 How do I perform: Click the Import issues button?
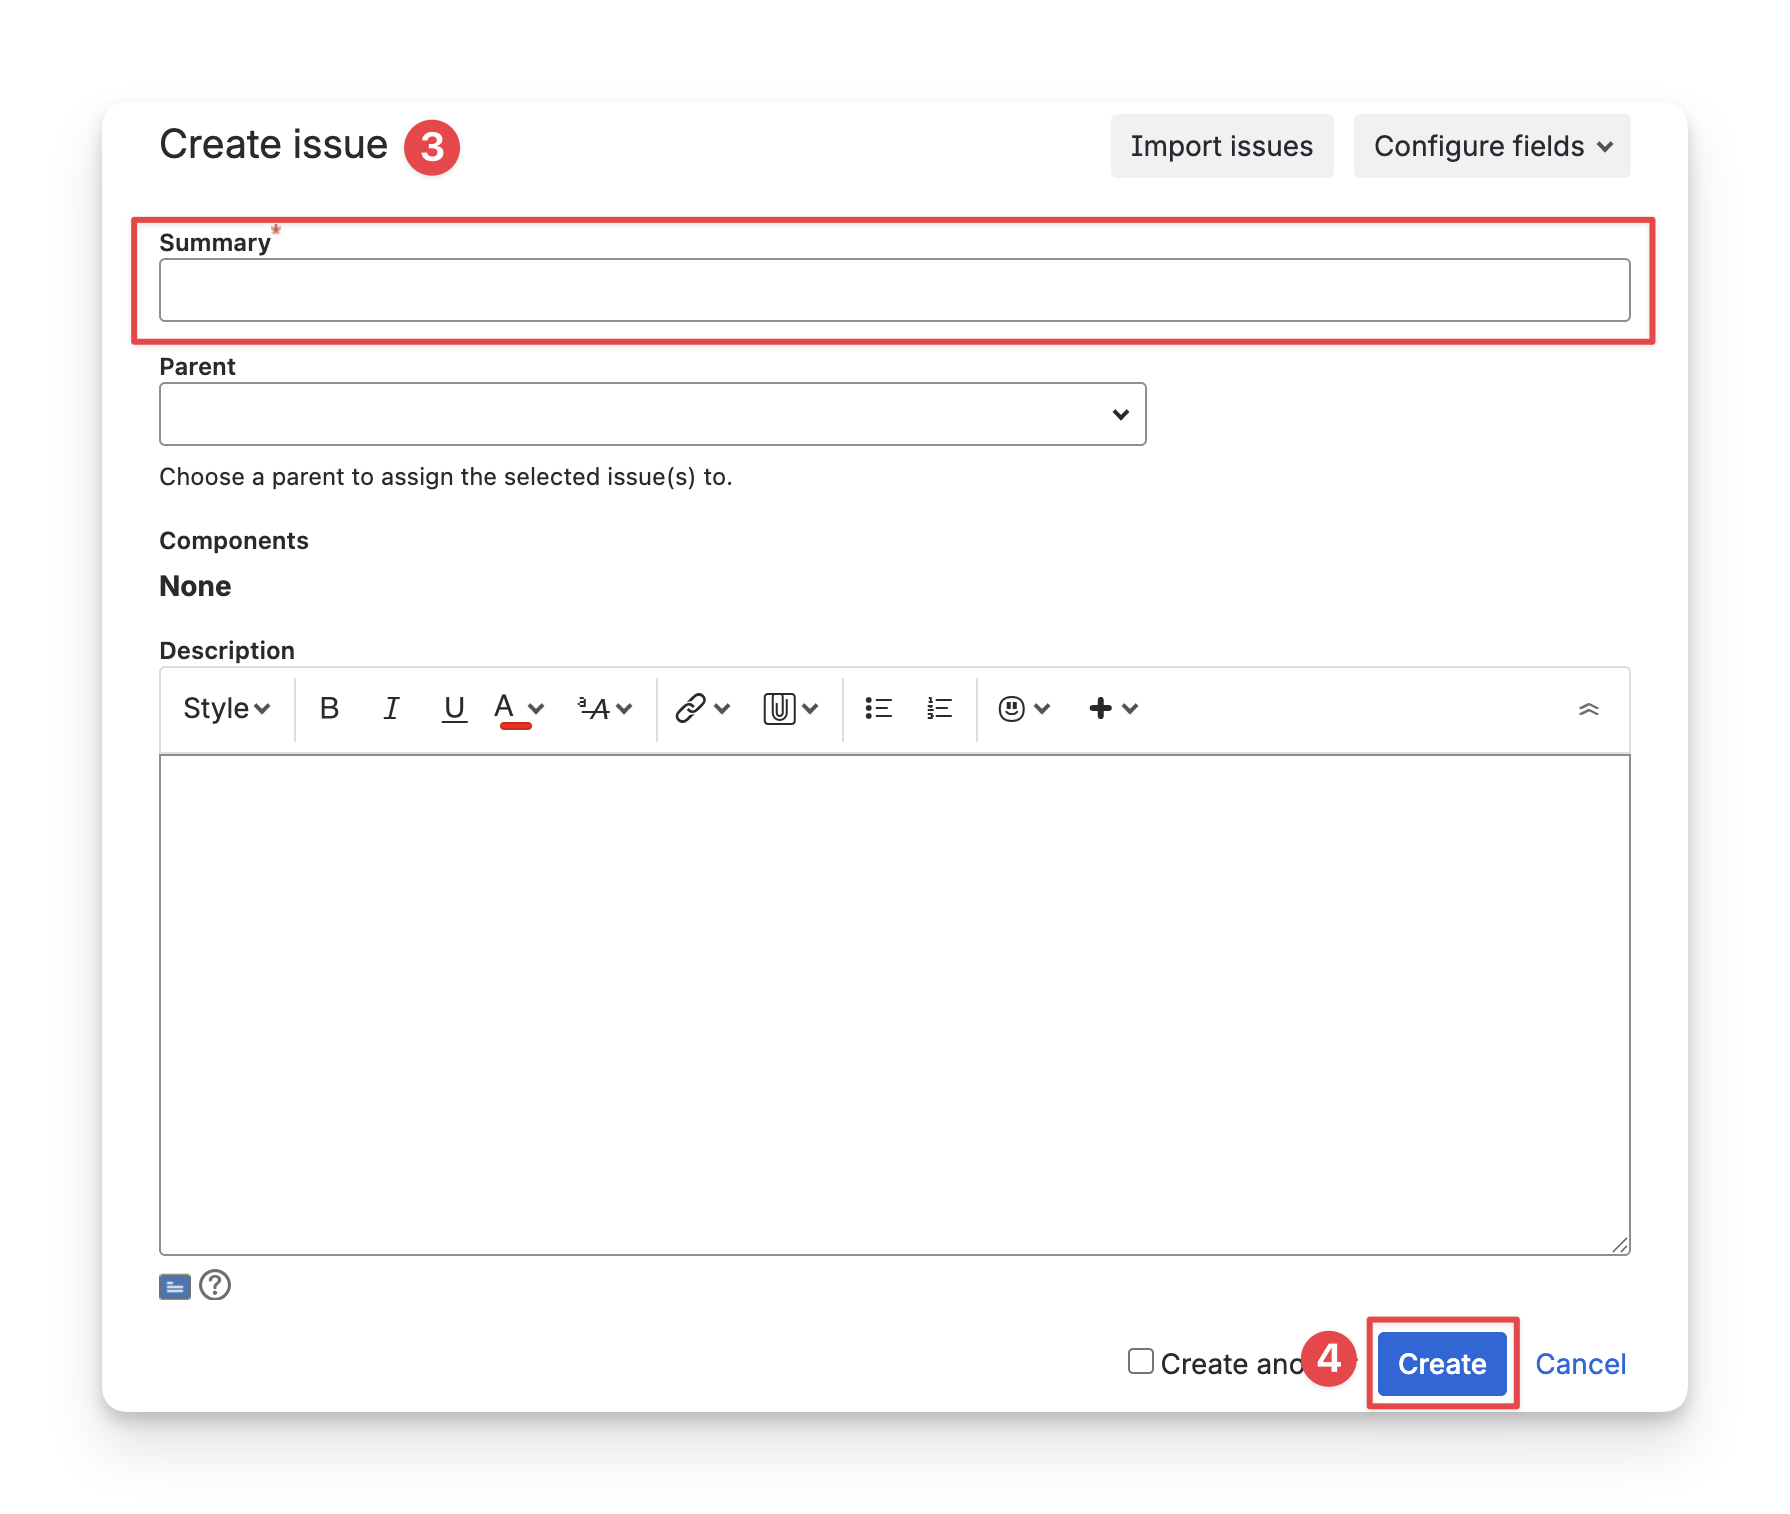click(x=1221, y=146)
